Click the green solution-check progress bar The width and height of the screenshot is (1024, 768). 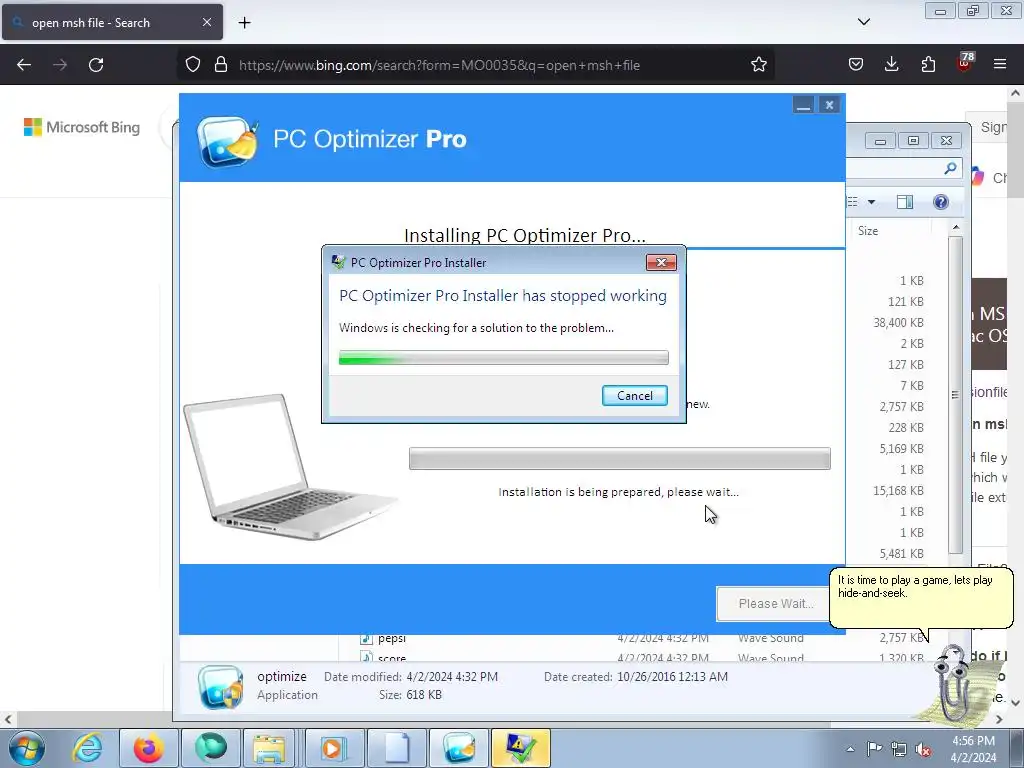pyautogui.click(x=504, y=357)
